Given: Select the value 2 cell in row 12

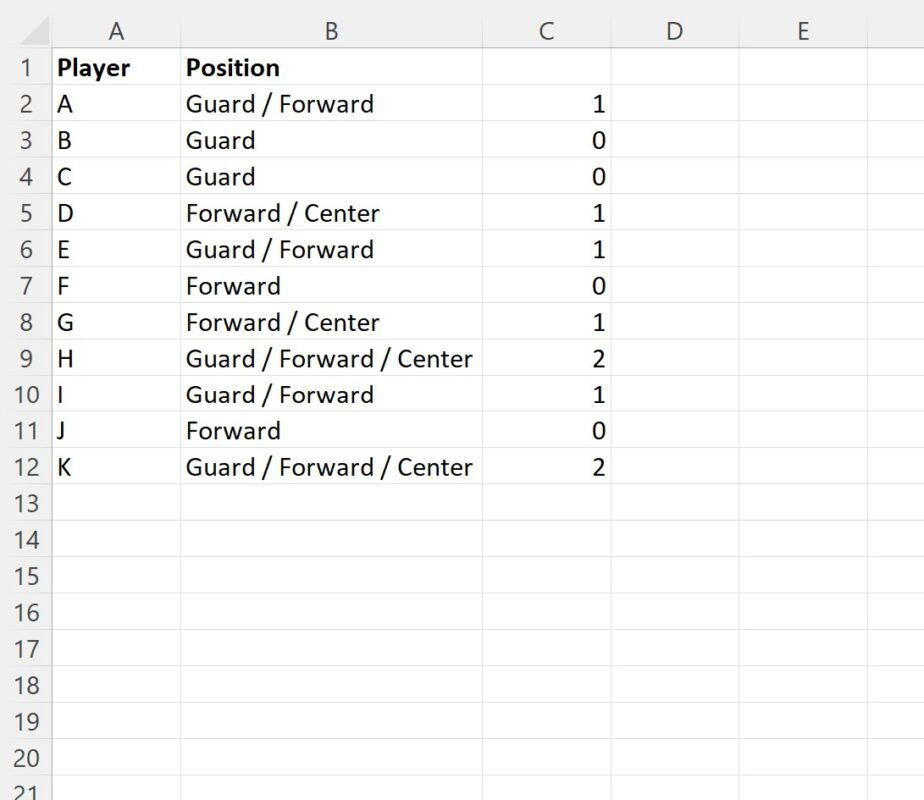Looking at the screenshot, I should point(546,468).
